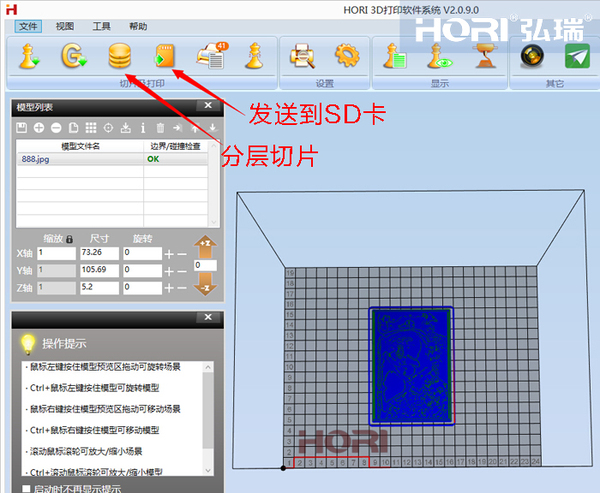Open the print queue icon with 41 badge
The image size is (600, 493).
pos(212,56)
